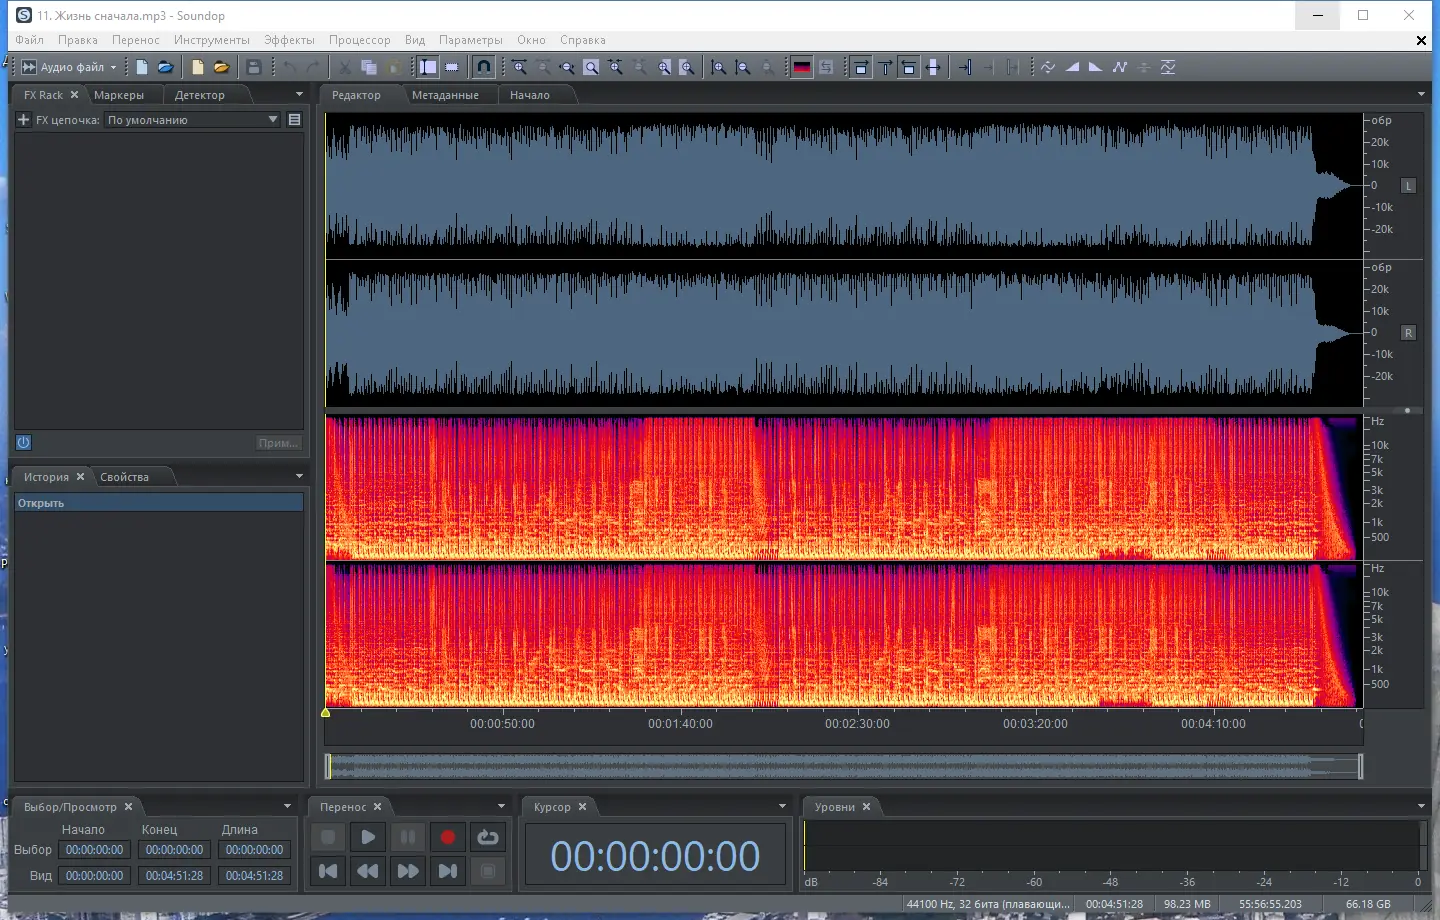Close the История tab
Viewport: 1440px width, 920px height.
[x=80, y=477]
